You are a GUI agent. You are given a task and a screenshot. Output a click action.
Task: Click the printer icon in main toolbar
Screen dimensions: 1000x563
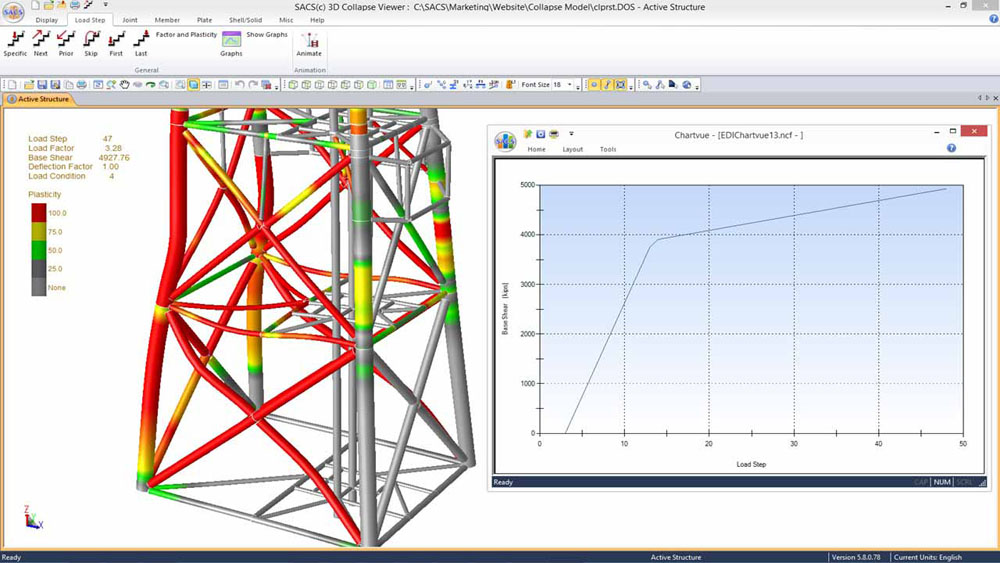pos(82,84)
